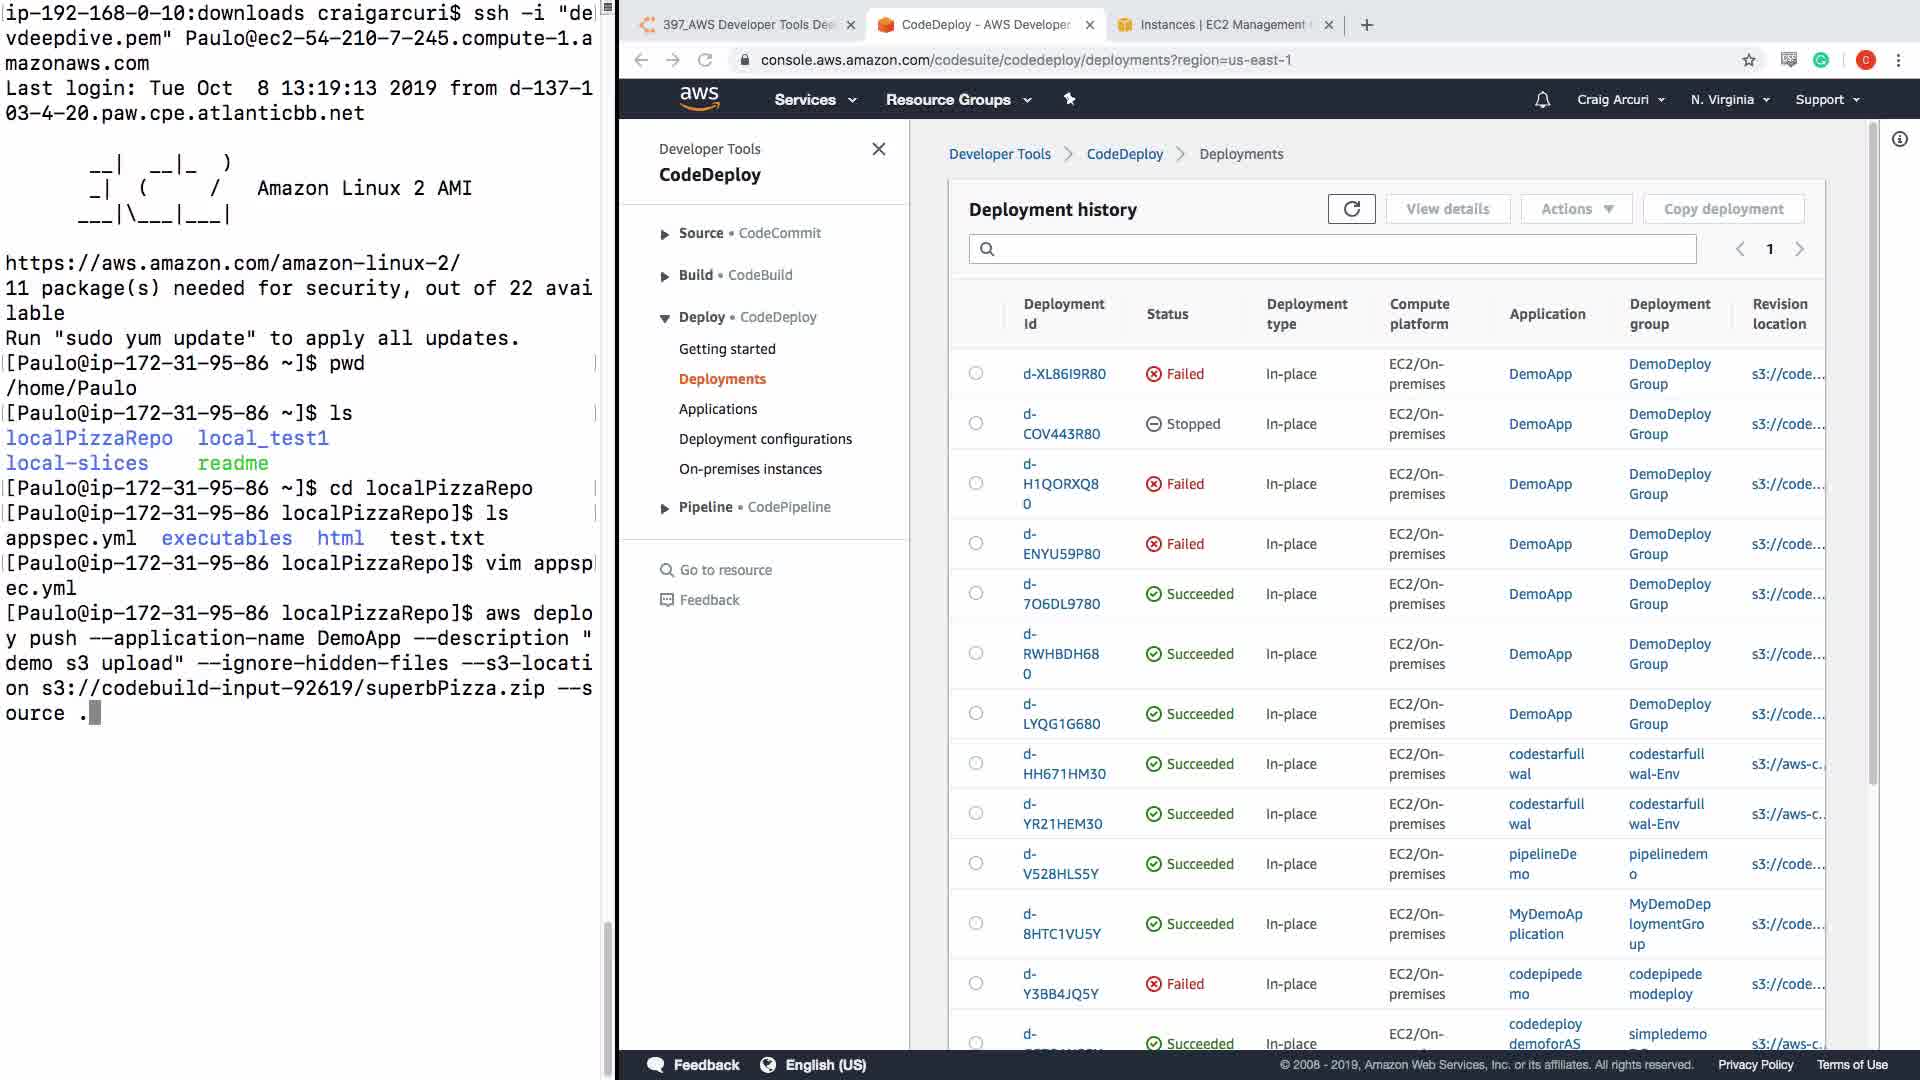The width and height of the screenshot is (1920, 1080).
Task: Open the info panel icon at right
Action: coord(1899,140)
